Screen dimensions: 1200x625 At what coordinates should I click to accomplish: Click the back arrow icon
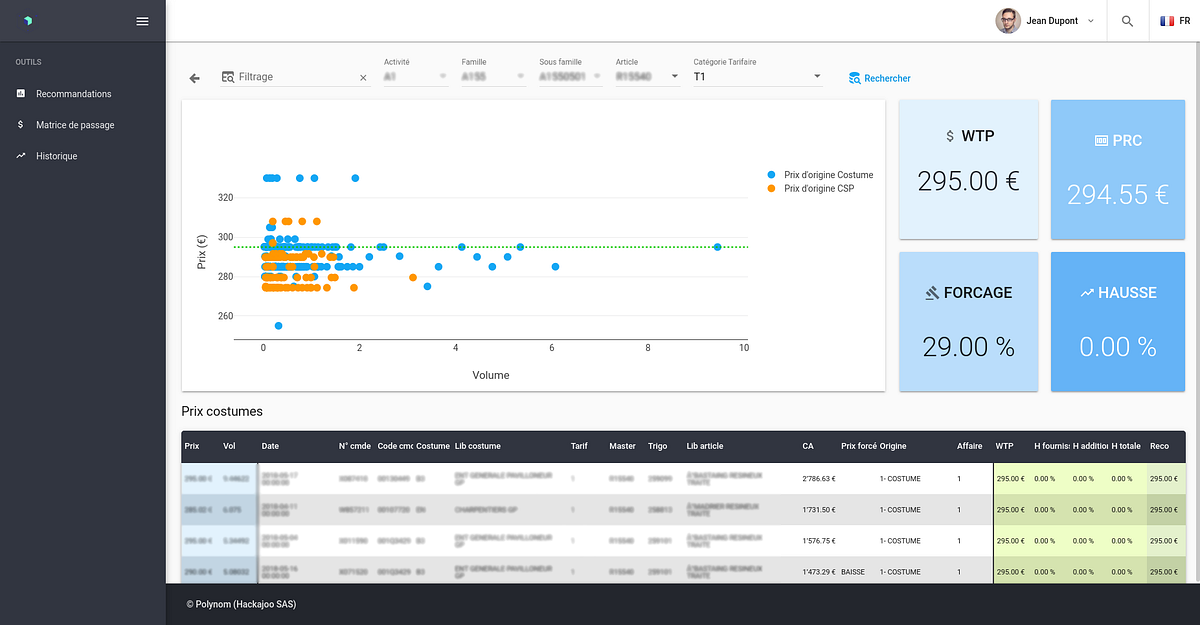pyautogui.click(x=195, y=78)
